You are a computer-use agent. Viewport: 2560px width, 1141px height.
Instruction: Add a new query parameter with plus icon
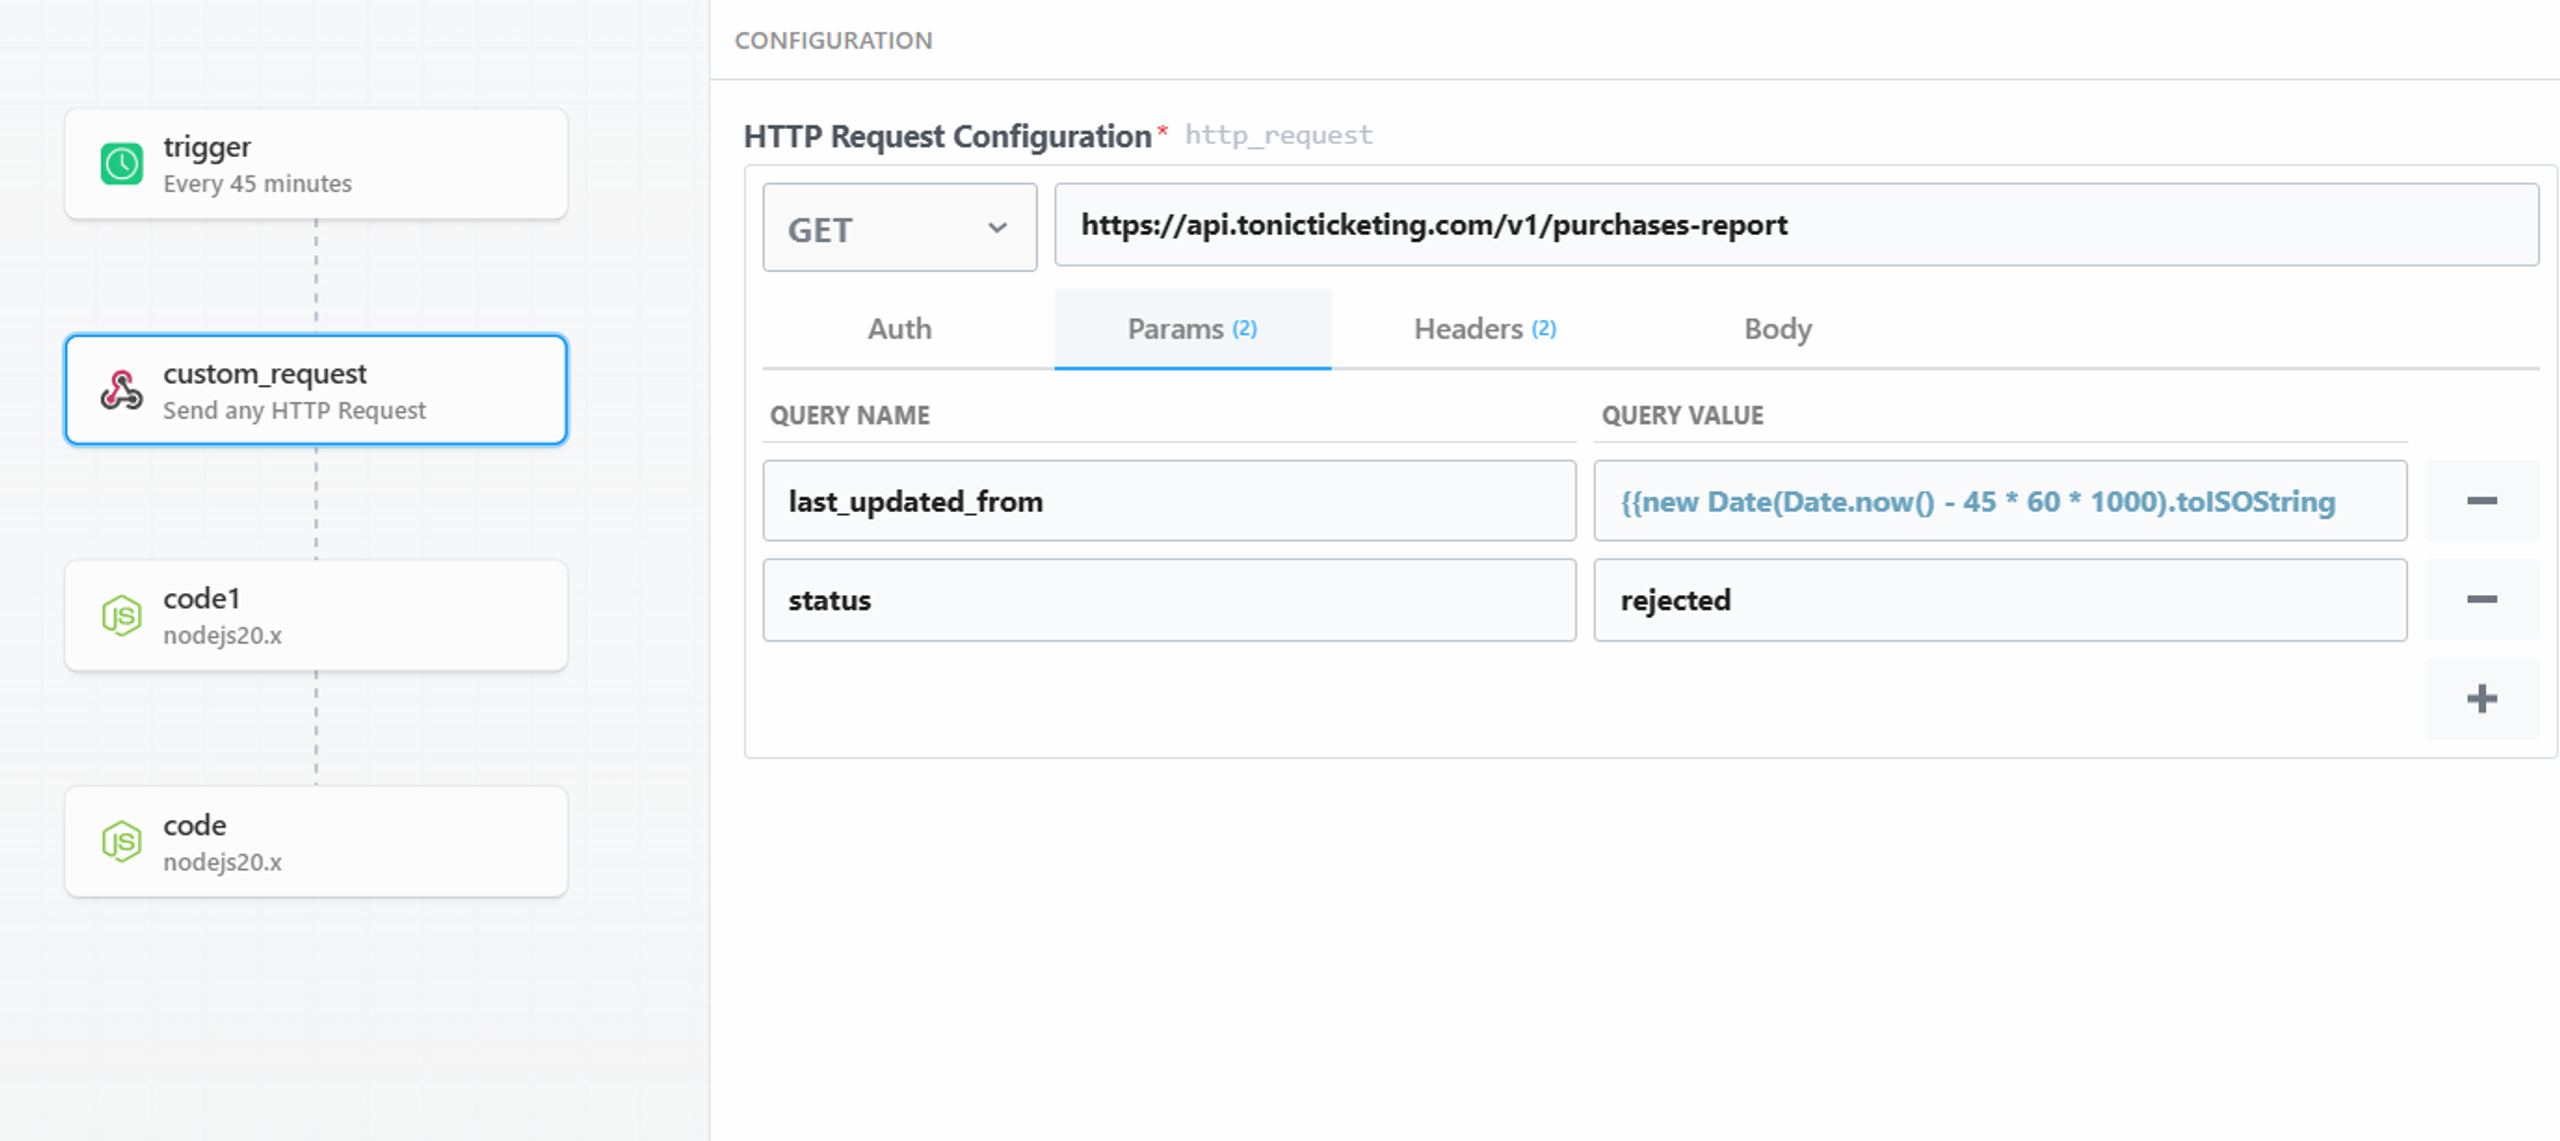[x=2481, y=698]
